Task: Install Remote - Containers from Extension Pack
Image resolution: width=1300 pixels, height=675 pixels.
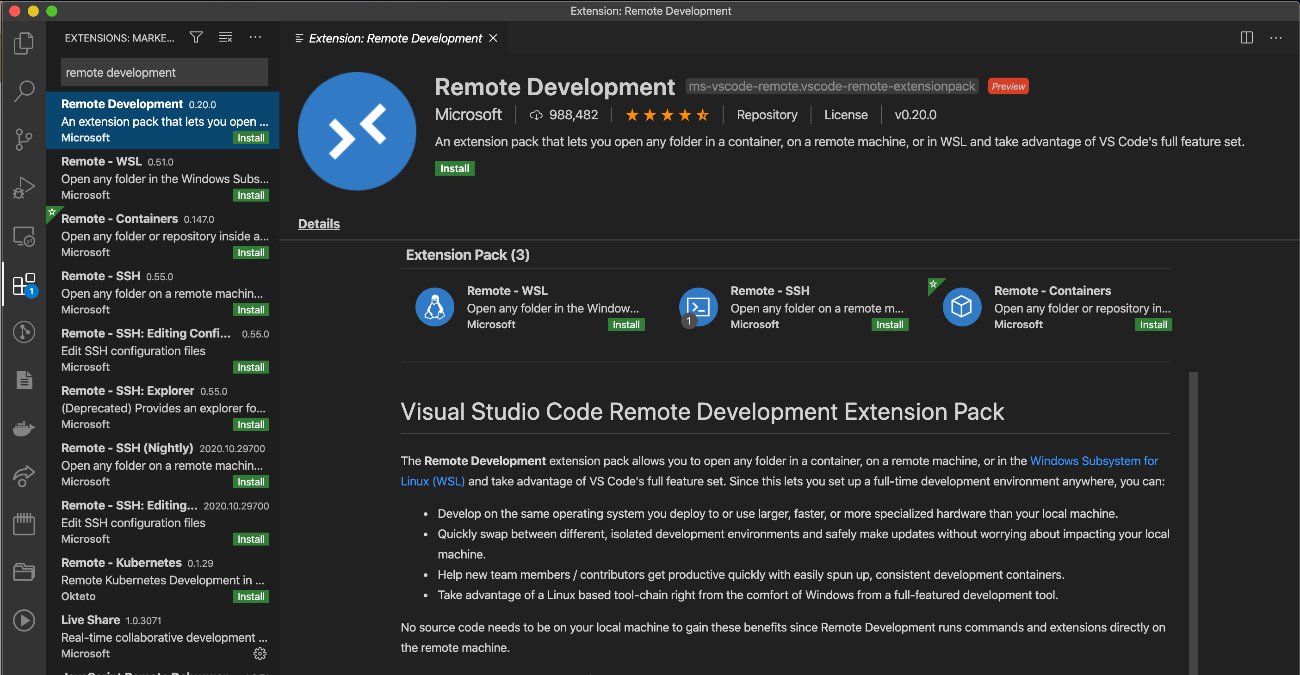Action: (1154, 324)
